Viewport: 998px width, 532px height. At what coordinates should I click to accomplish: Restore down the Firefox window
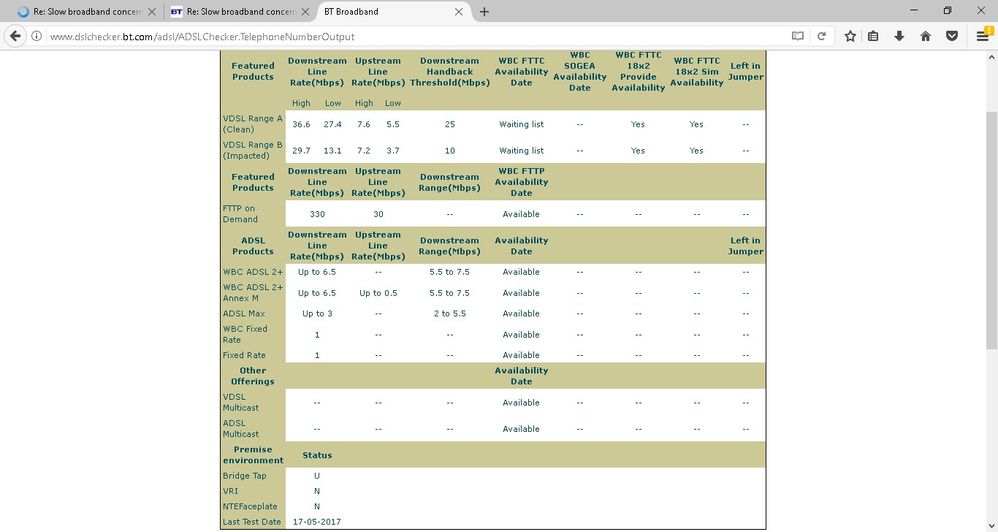point(948,10)
